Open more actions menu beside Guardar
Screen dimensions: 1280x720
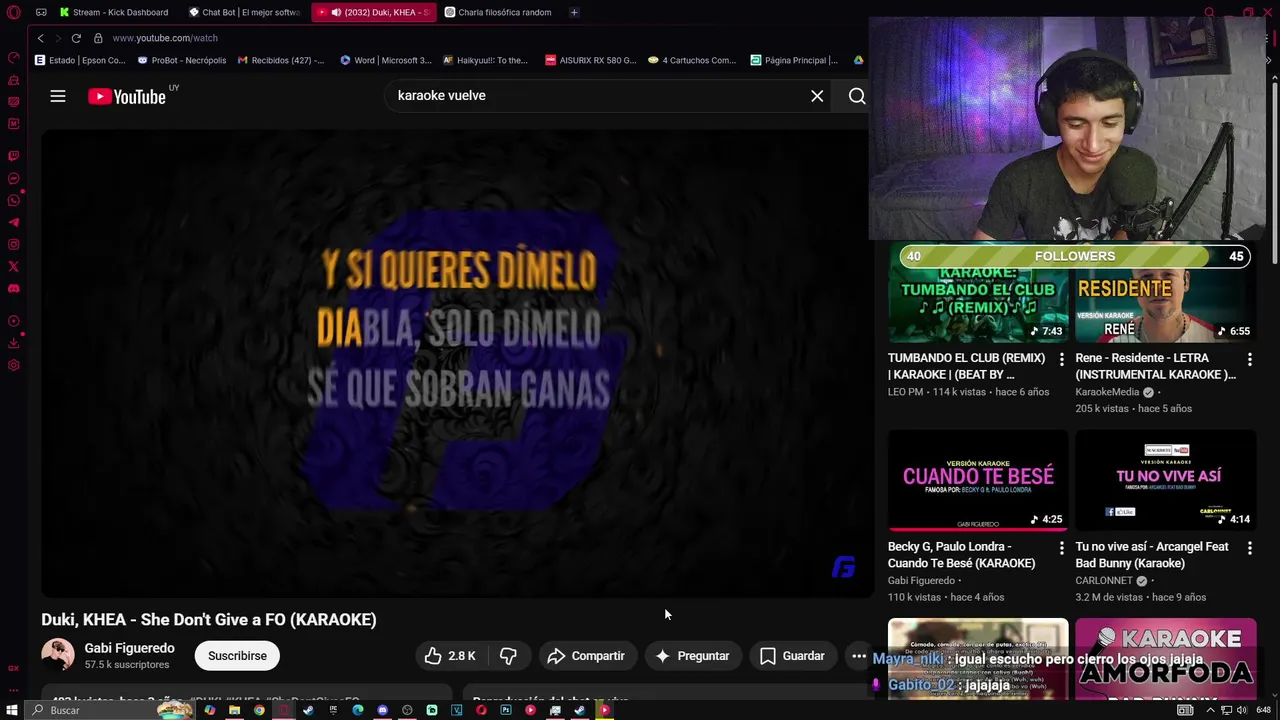click(x=858, y=656)
